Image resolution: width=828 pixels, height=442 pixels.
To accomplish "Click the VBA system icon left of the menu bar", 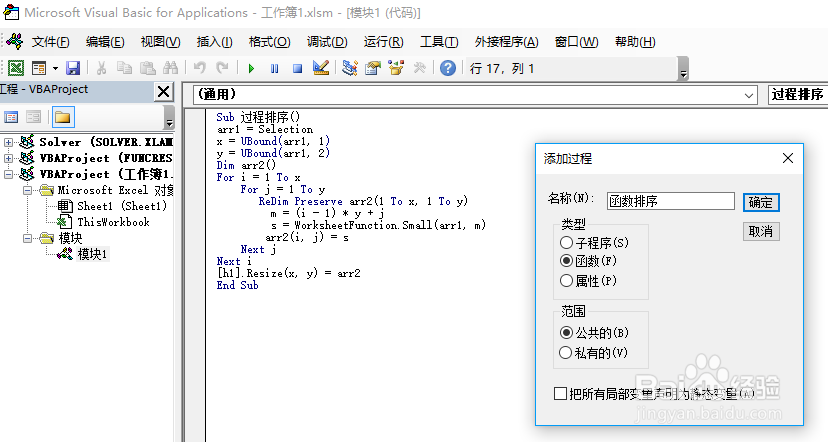I will [x=14, y=41].
